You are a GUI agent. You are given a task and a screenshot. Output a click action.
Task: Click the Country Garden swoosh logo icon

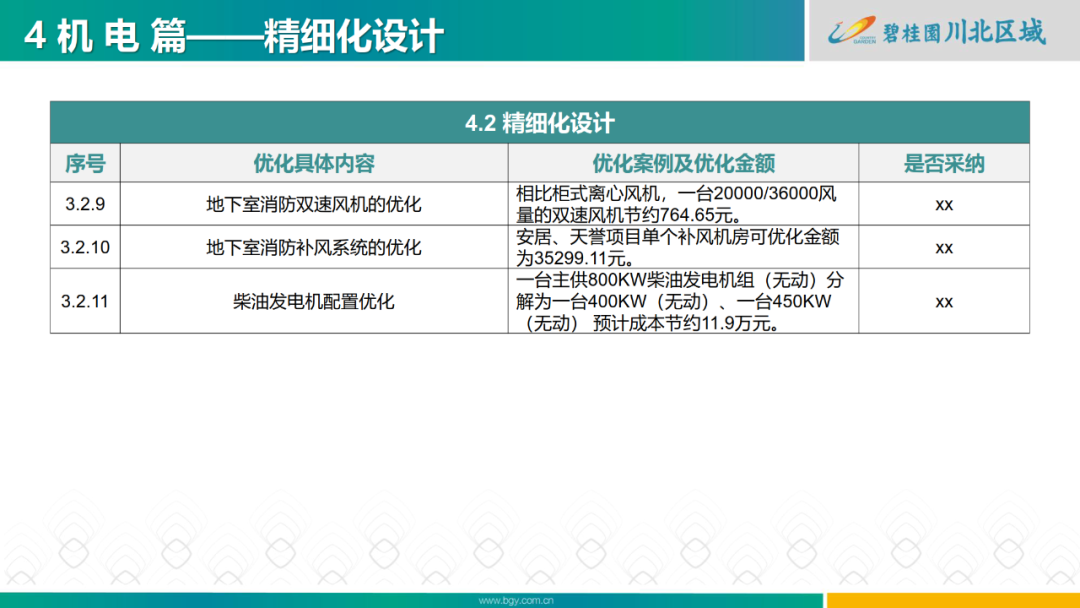850,30
